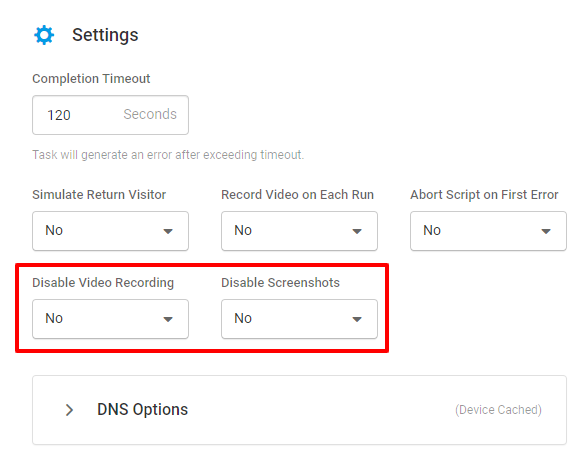584x459 pixels.
Task: Click the Completion Timeout value field
Action: pos(110,115)
